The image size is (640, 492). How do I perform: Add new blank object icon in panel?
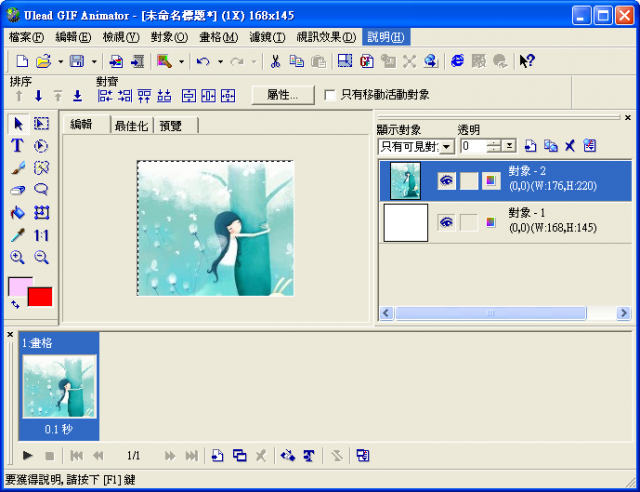point(530,146)
